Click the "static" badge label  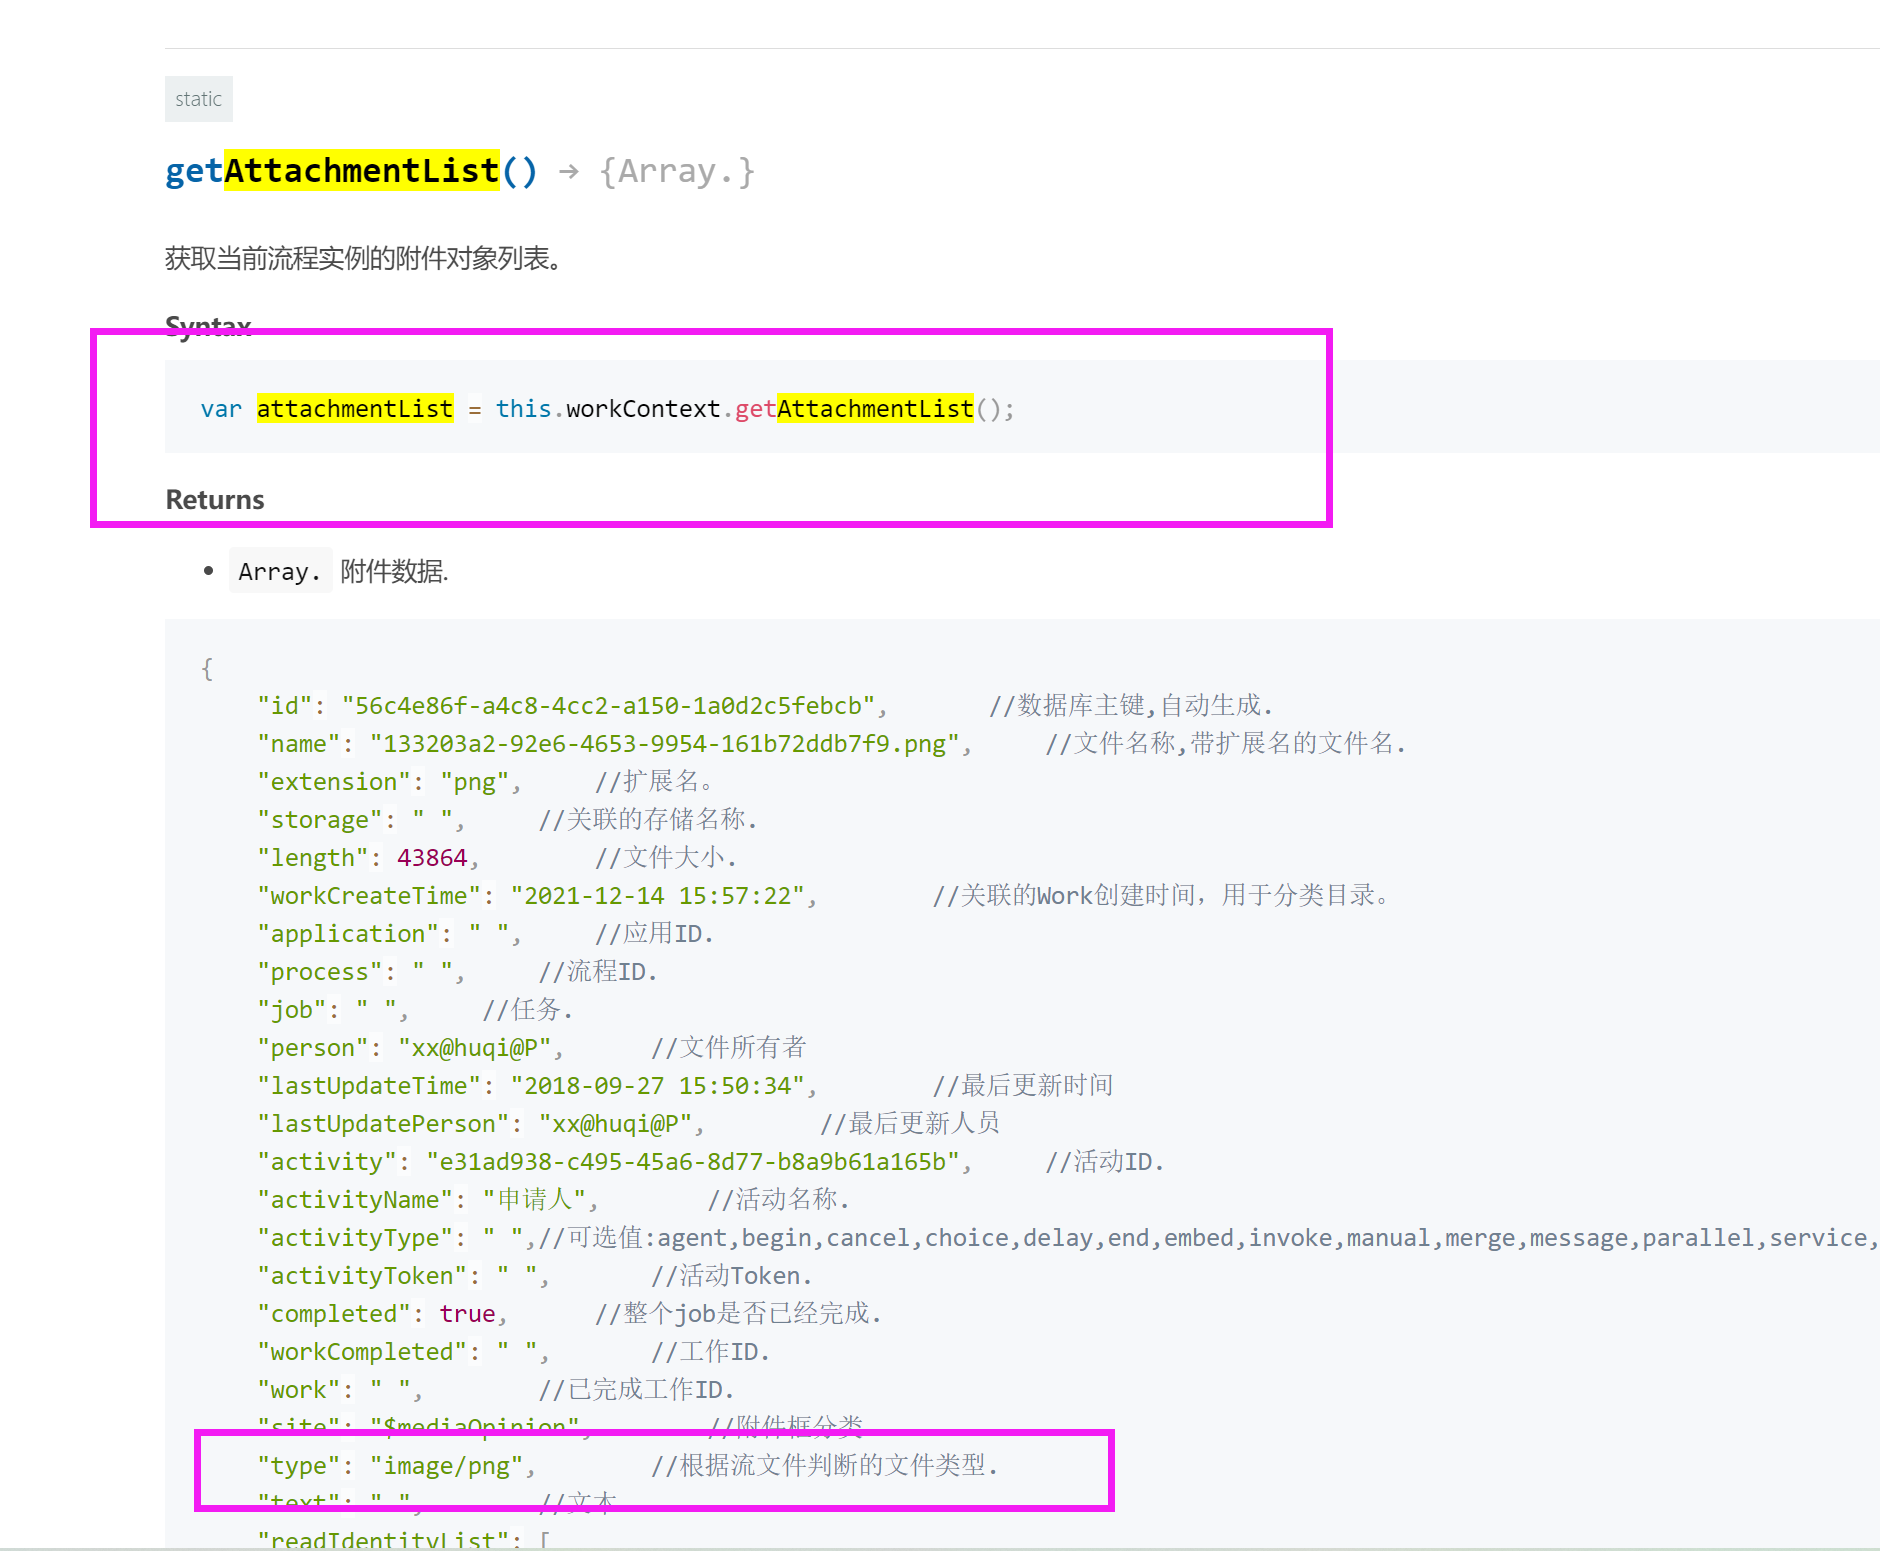point(198,99)
